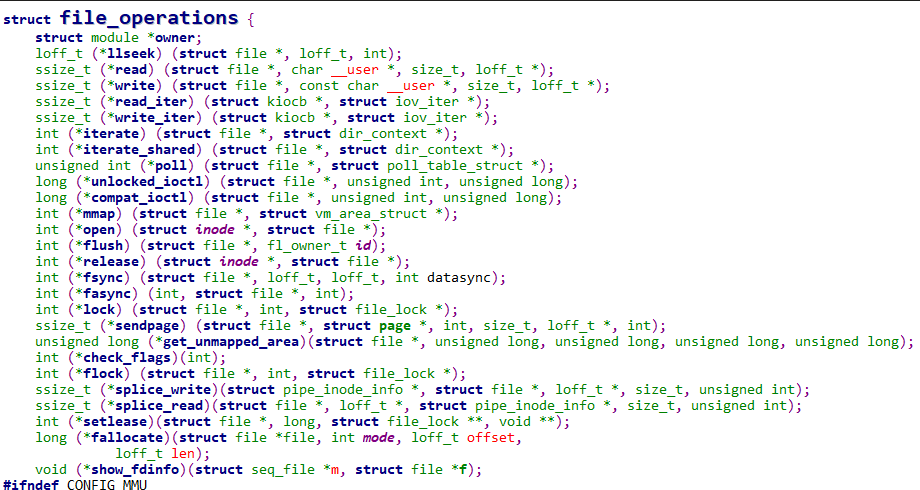Click the write function pointer name
Viewport: 920px width, 490px height.
pos(135,86)
